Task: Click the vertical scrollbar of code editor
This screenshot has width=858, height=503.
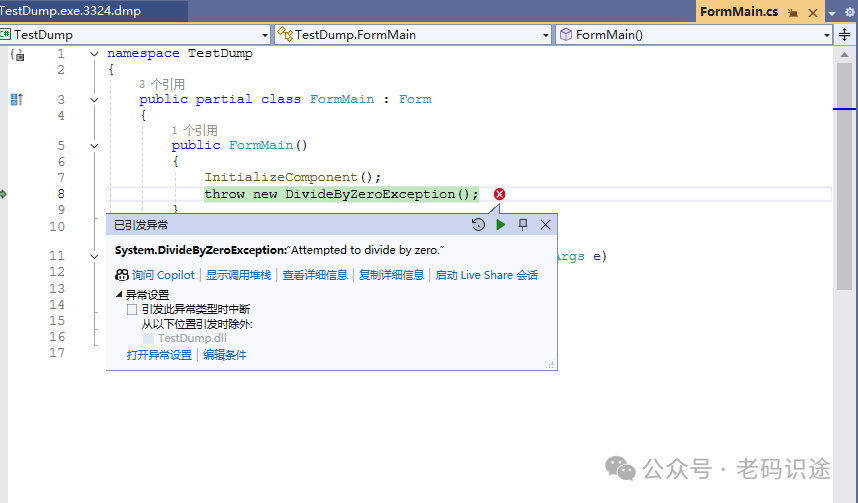Action: click(x=845, y=250)
